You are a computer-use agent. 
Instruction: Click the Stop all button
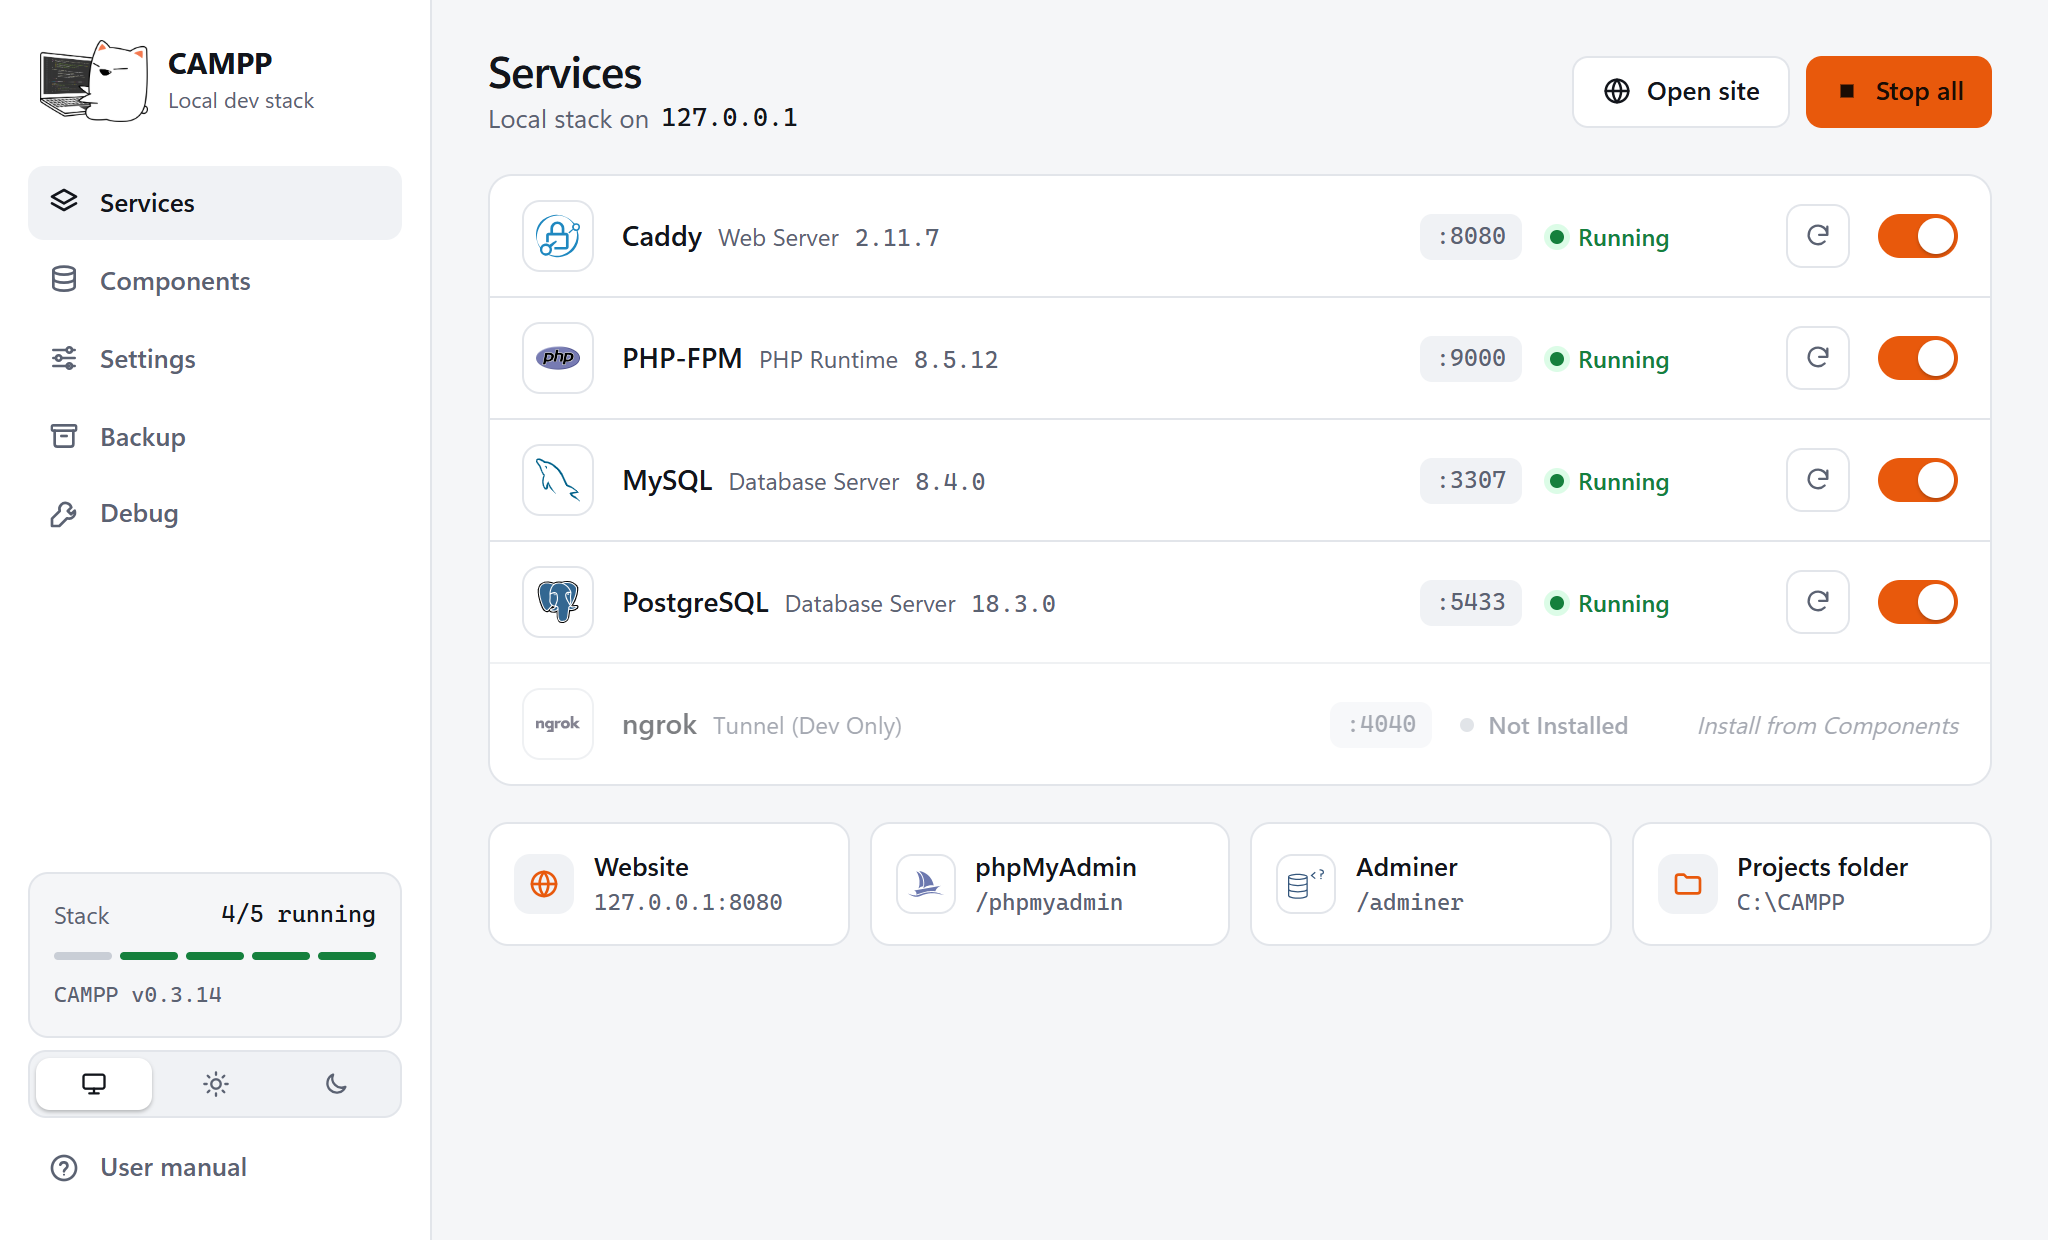[x=1899, y=92]
